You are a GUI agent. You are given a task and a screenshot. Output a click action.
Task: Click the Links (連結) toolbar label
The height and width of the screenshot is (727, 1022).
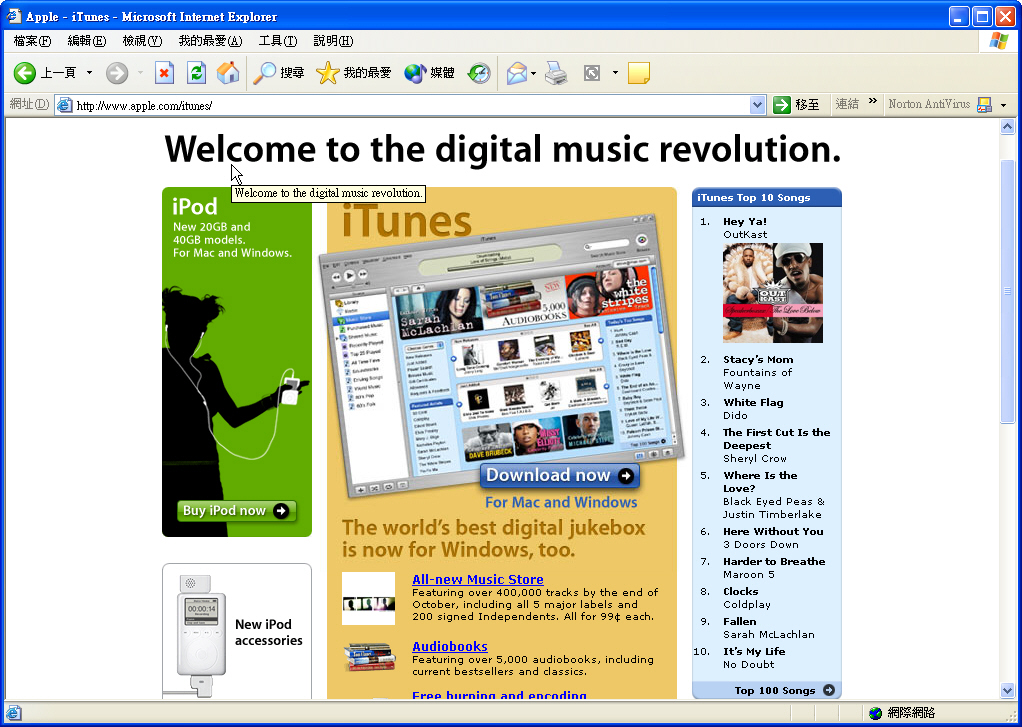[x=847, y=104]
